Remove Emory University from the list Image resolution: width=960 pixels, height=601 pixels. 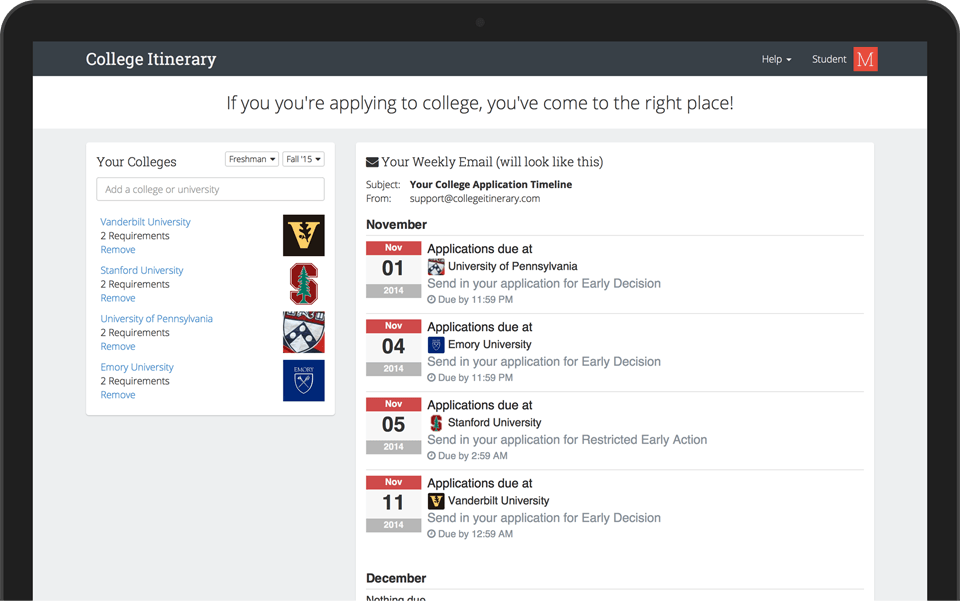coord(118,395)
